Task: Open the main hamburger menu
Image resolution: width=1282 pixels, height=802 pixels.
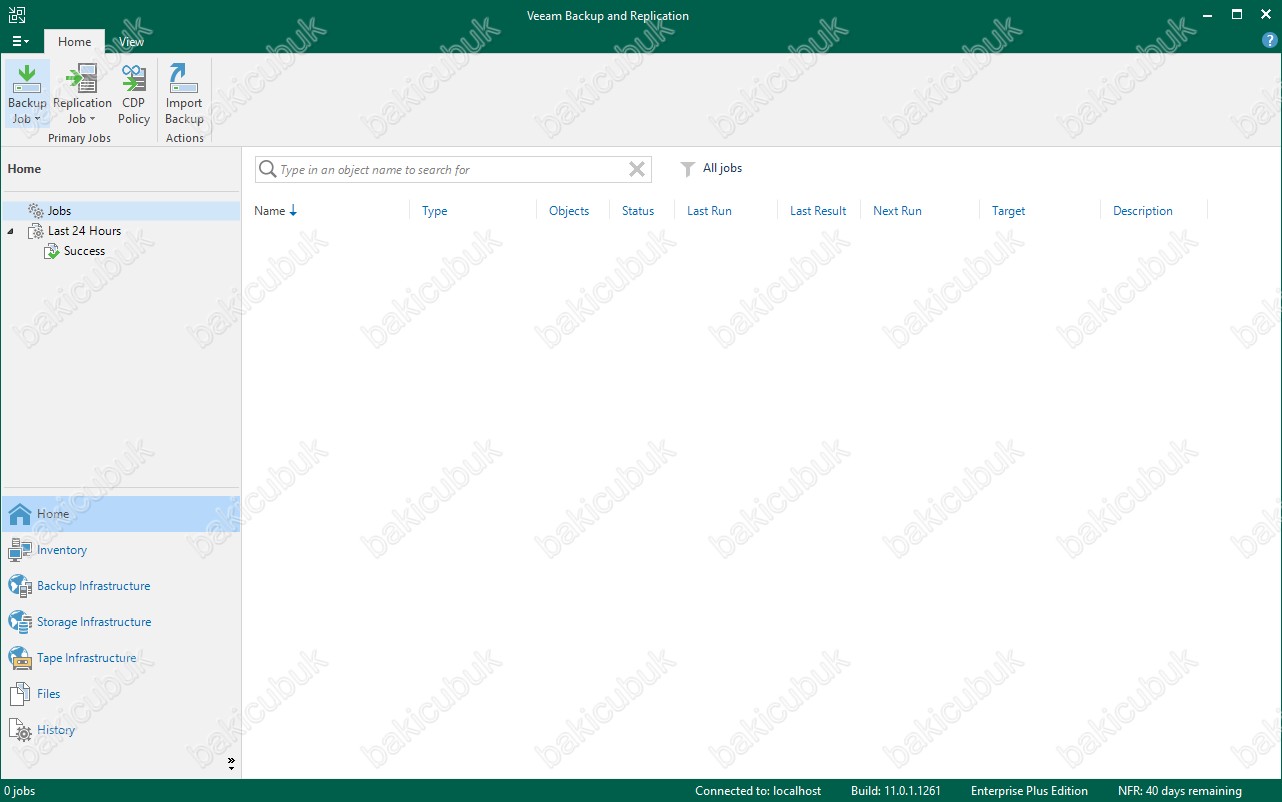Action: click(20, 41)
